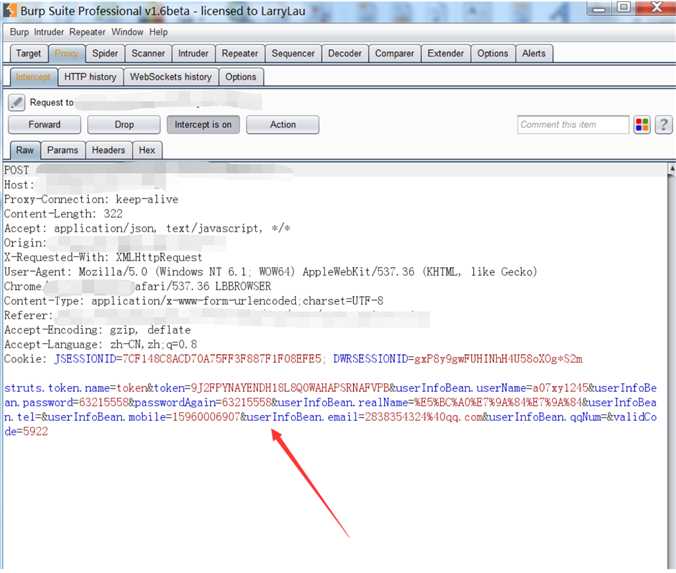
Task: Click the Accept-Encoding: gzip, deflate line
Action: [x=97, y=330]
